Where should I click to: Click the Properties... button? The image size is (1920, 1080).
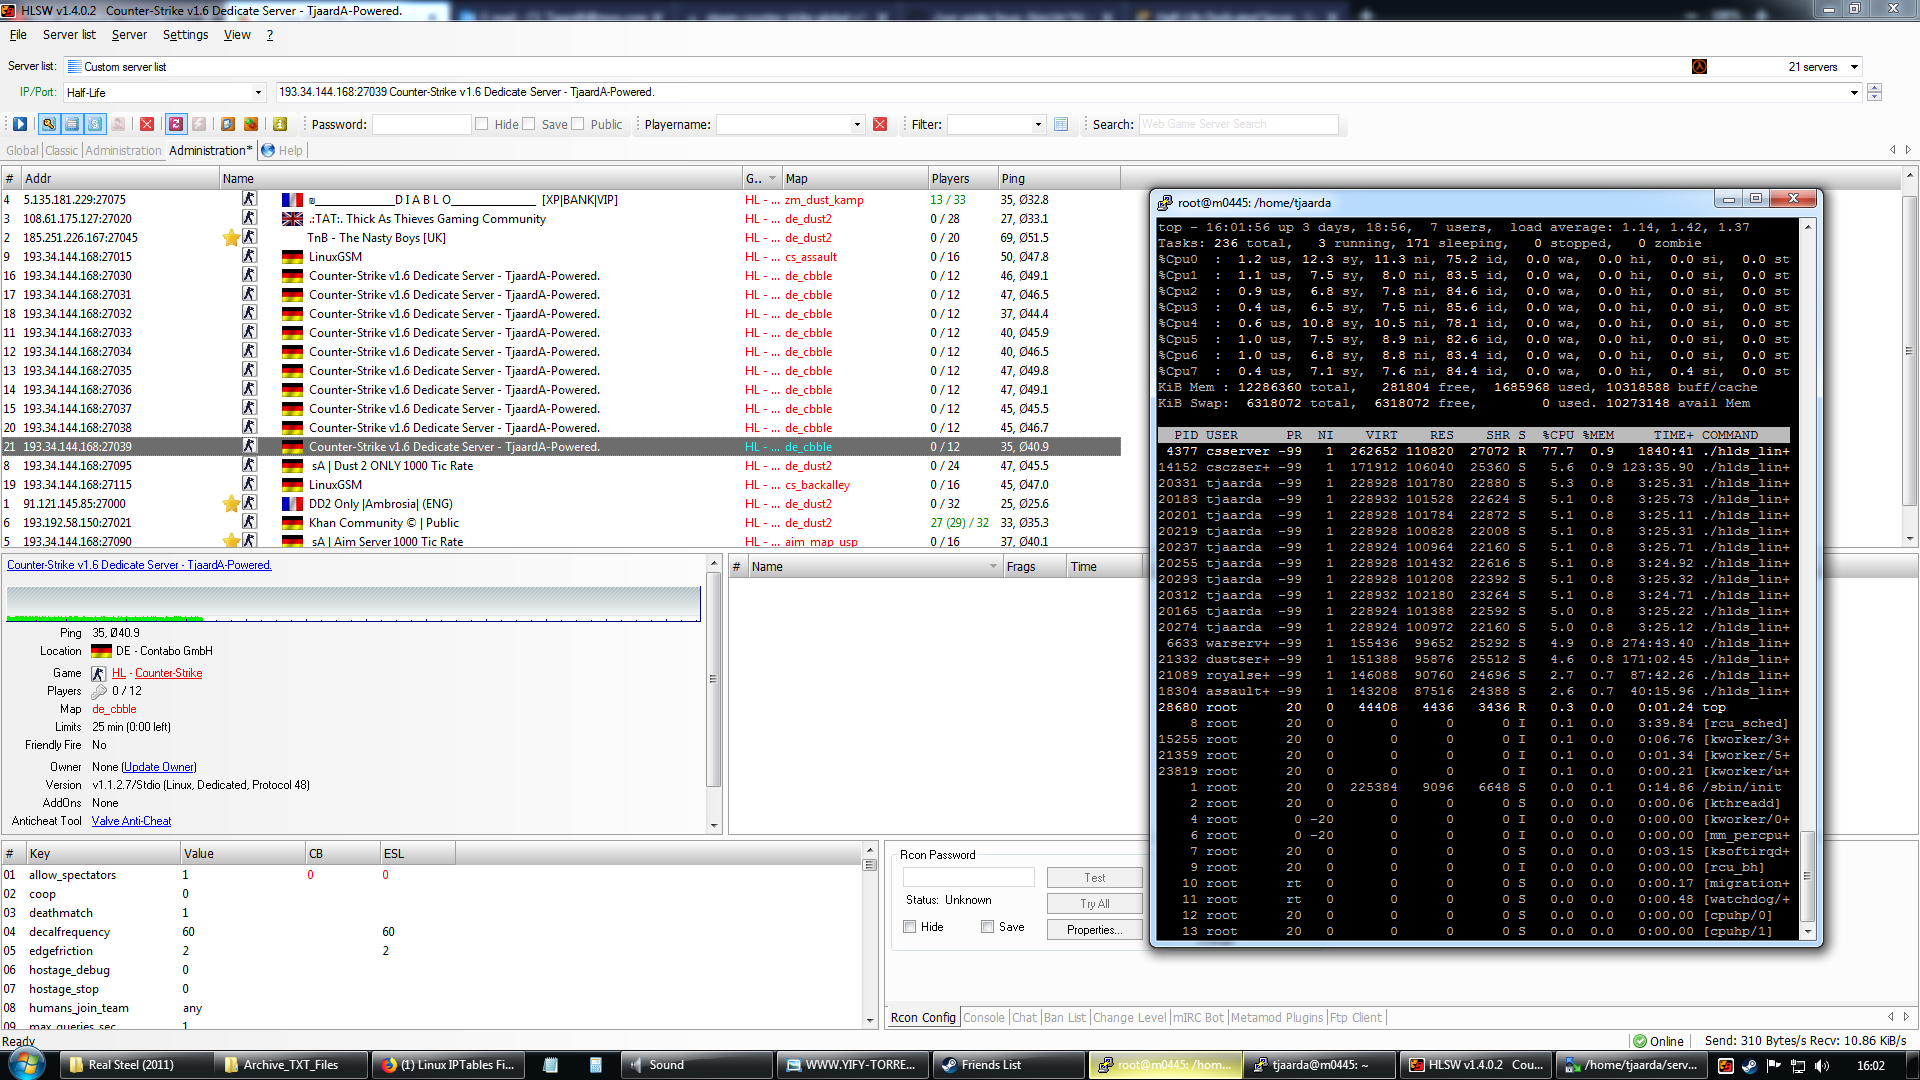(x=1094, y=929)
